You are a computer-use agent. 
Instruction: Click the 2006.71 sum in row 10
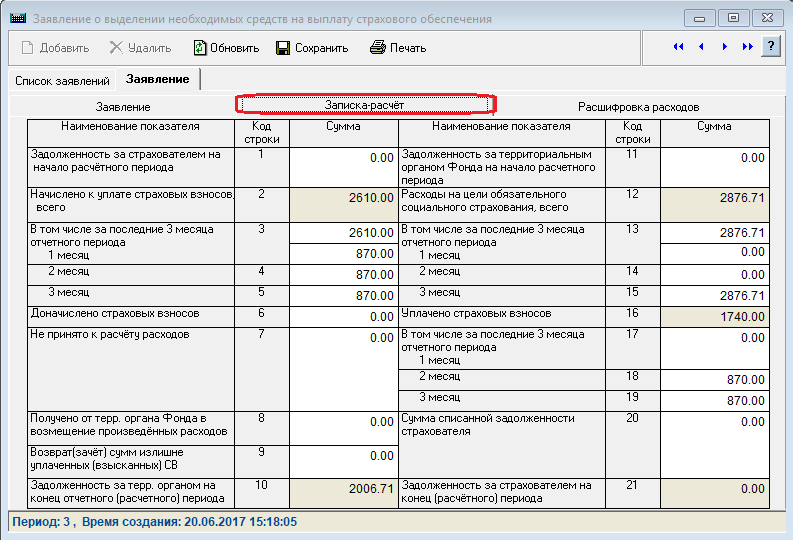point(344,493)
